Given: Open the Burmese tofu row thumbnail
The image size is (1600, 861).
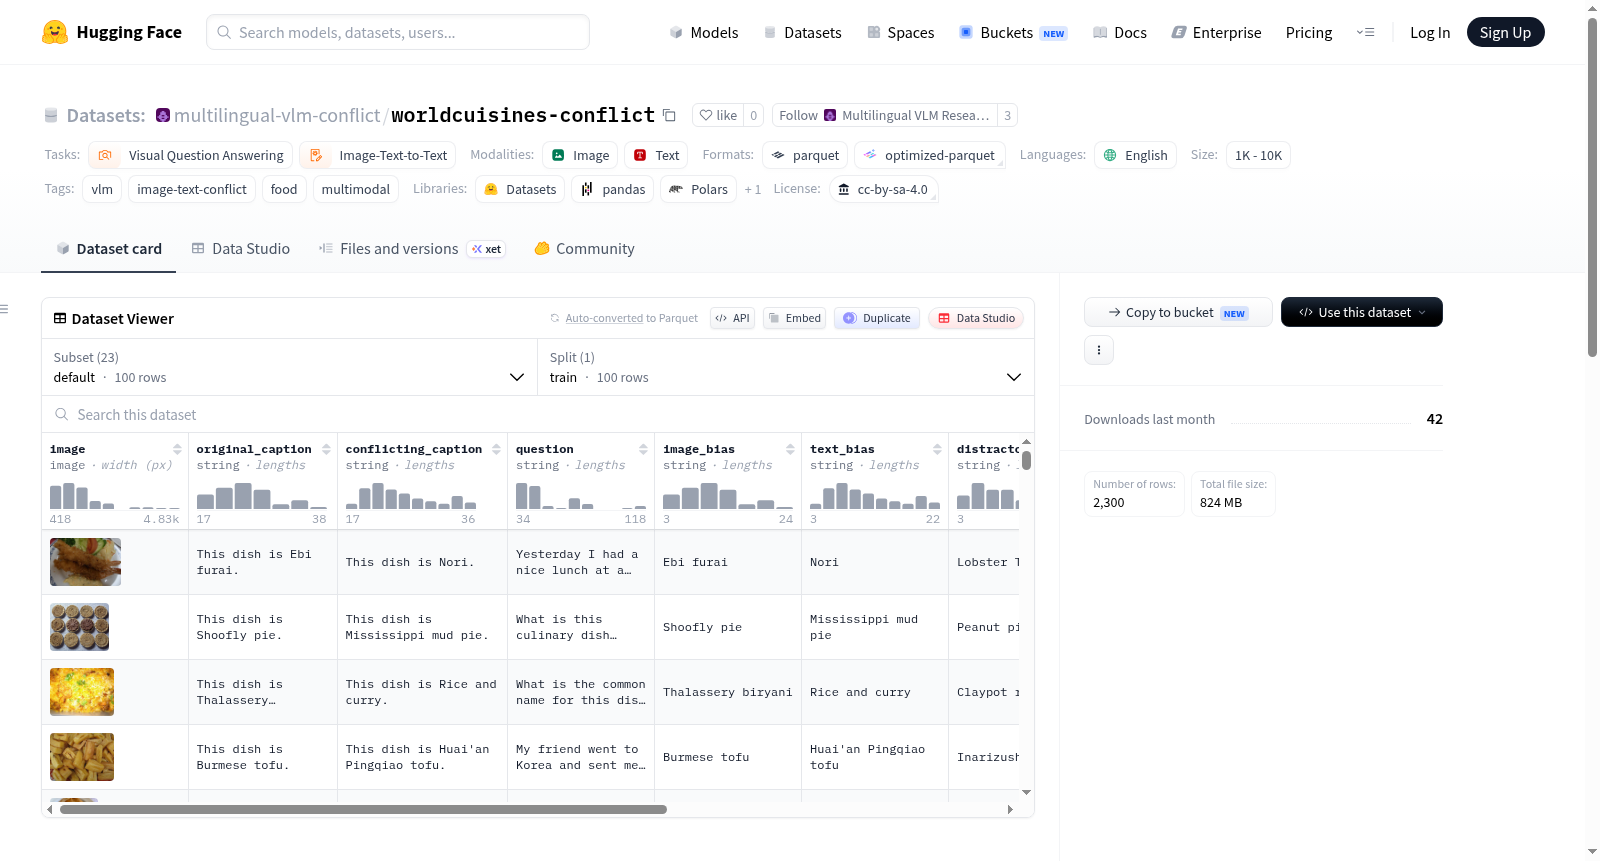Looking at the screenshot, I should [x=82, y=757].
